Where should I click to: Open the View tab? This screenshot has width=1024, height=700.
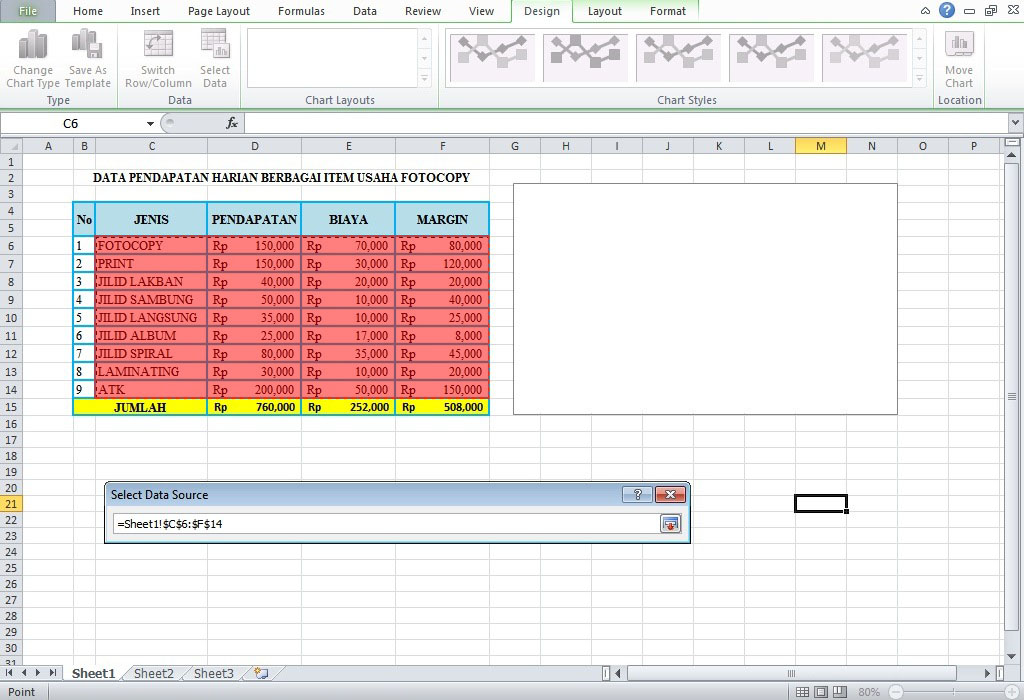click(481, 11)
